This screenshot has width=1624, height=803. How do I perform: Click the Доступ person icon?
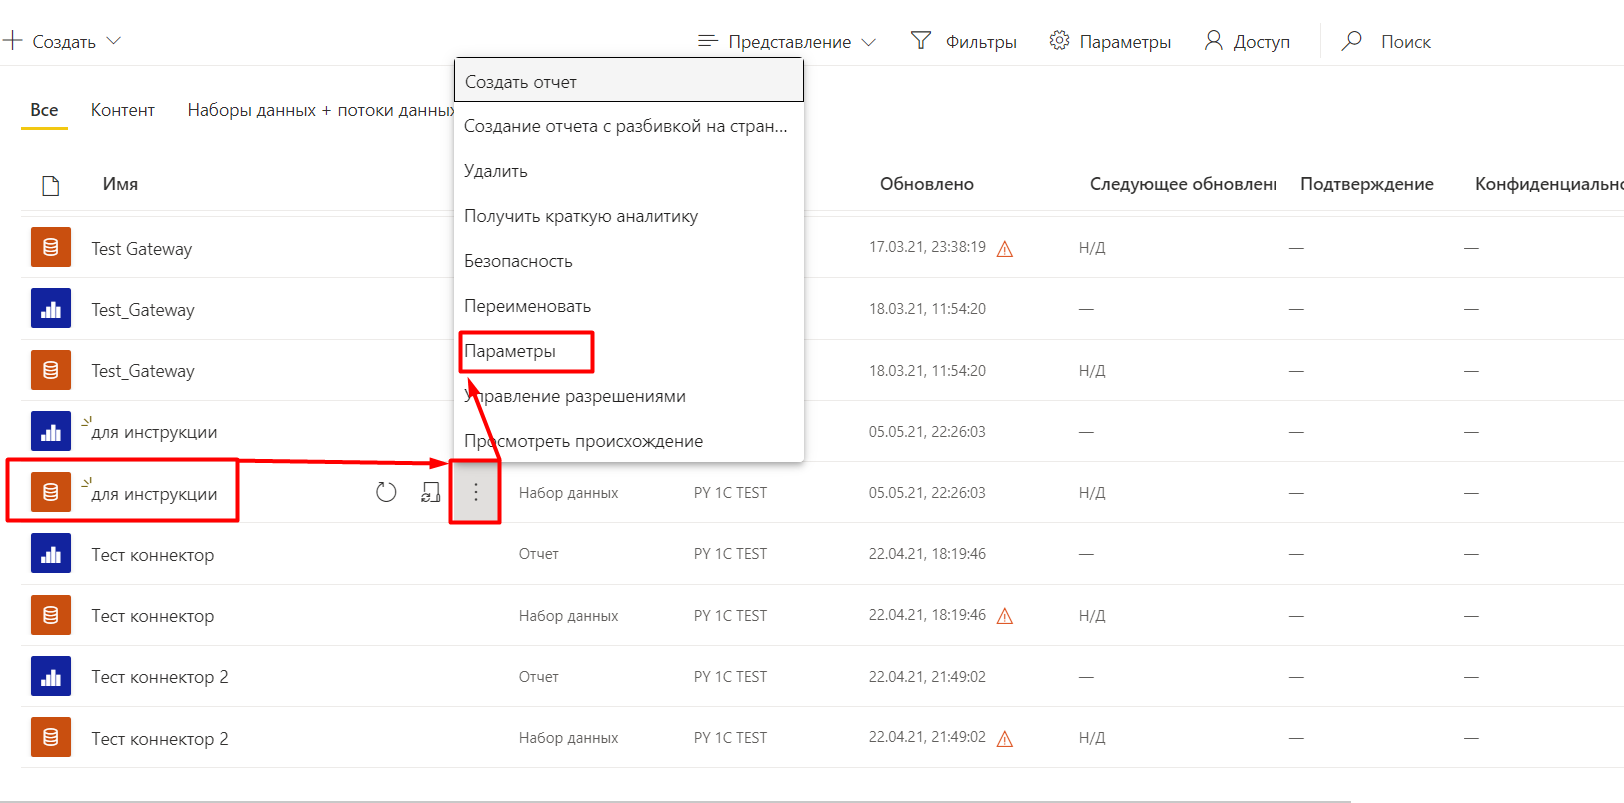pyautogui.click(x=1213, y=41)
